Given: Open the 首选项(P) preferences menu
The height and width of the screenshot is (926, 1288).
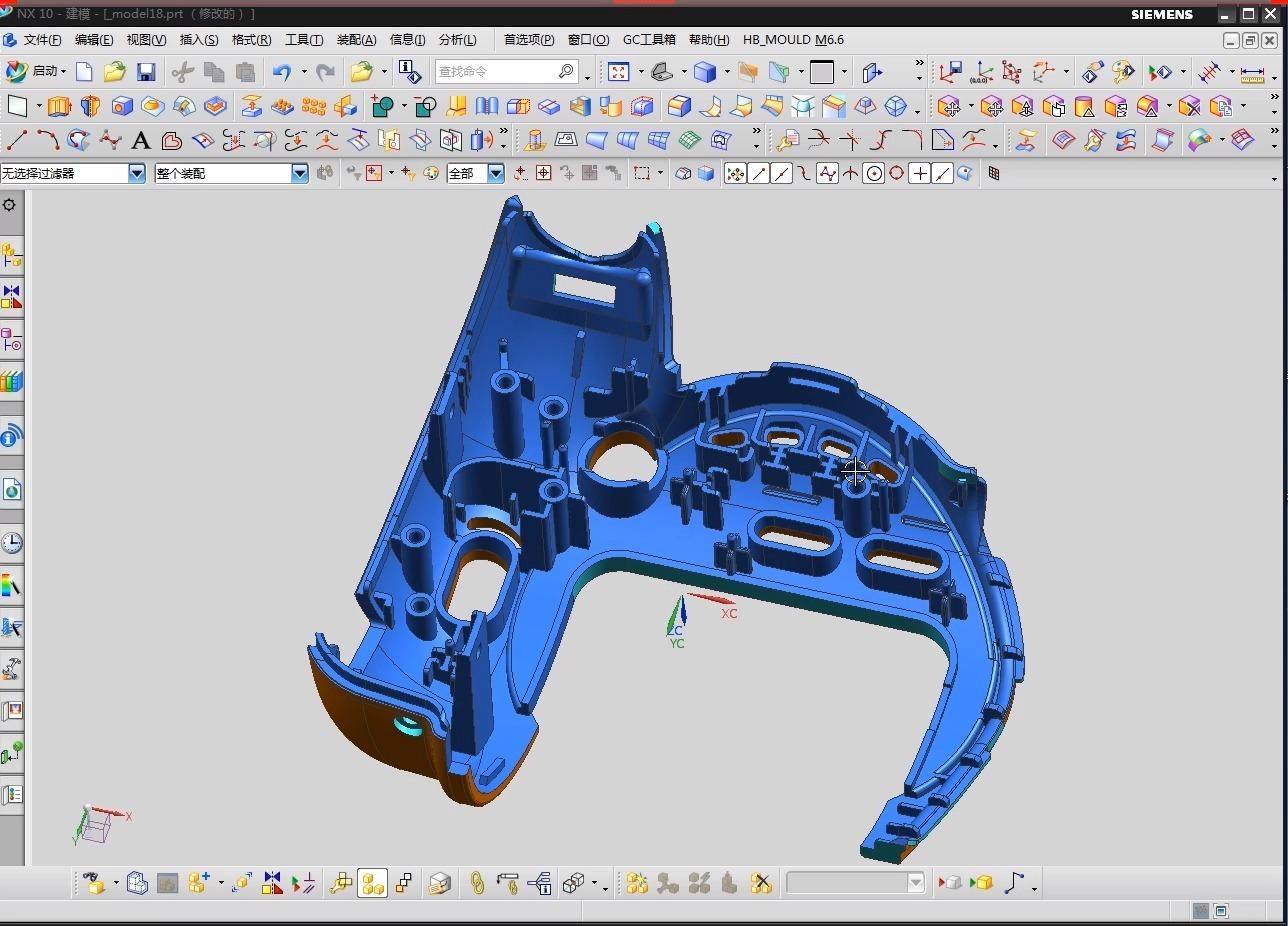Looking at the screenshot, I should click(x=529, y=40).
